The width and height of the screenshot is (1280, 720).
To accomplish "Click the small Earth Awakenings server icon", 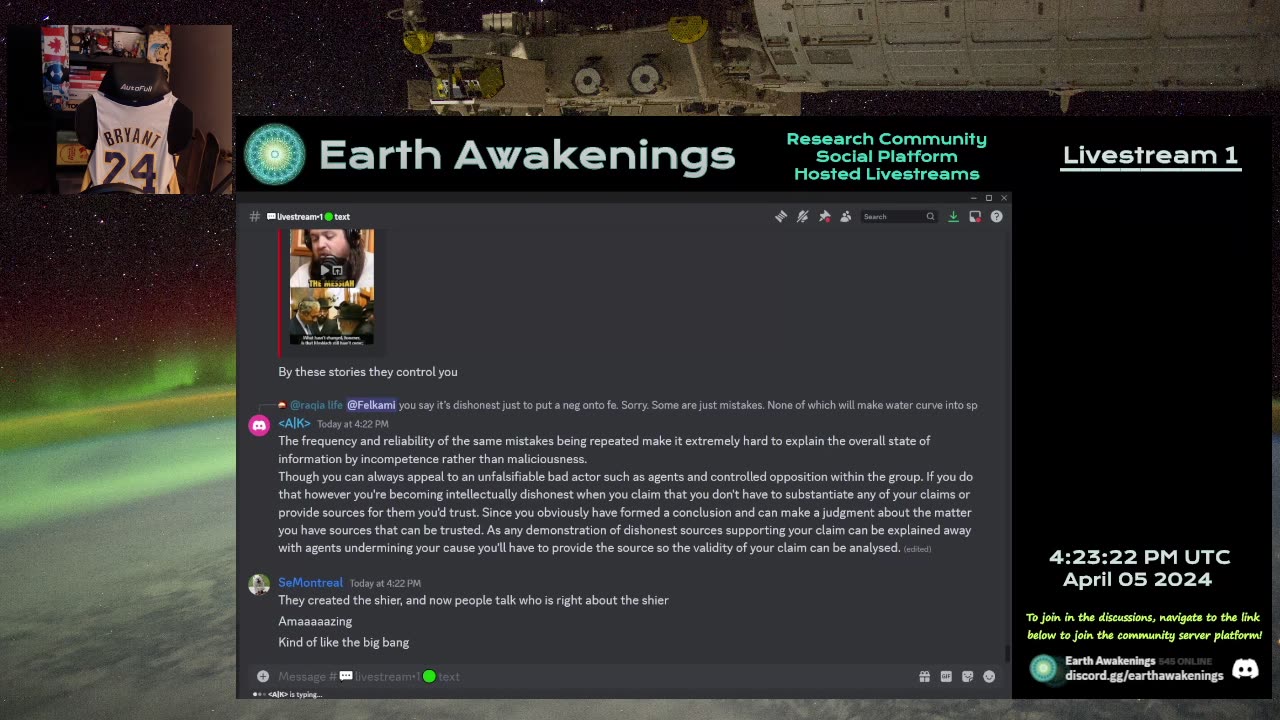I will pos(1044,669).
